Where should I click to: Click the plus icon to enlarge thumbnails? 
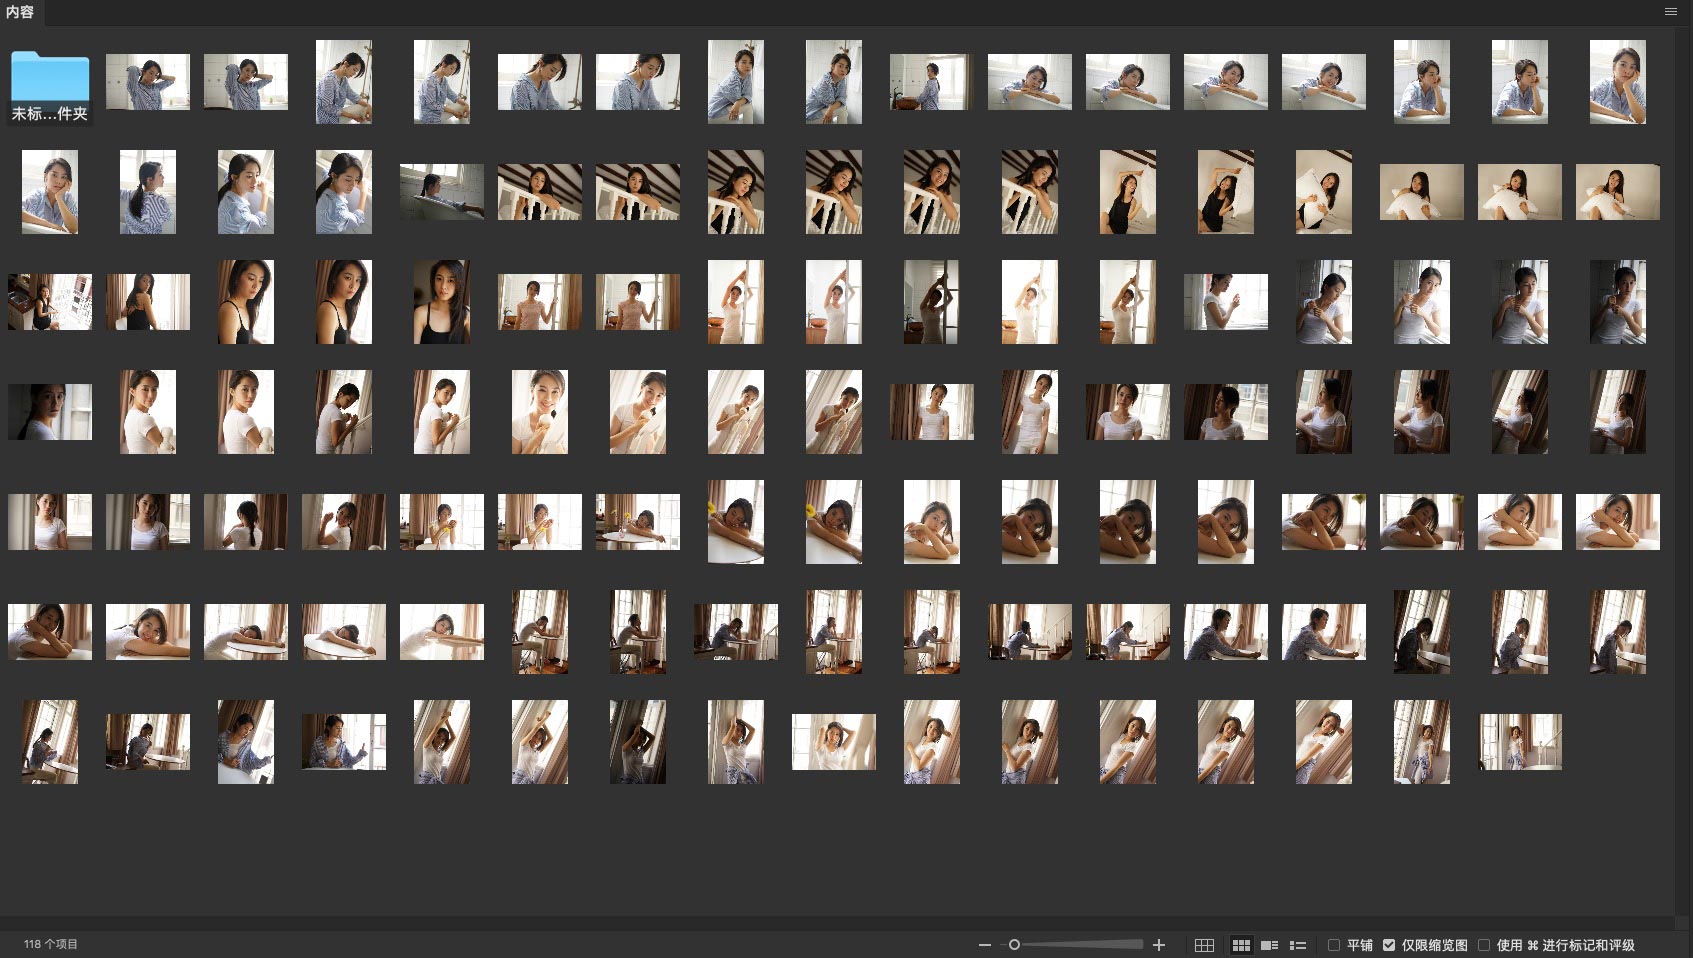1159,945
